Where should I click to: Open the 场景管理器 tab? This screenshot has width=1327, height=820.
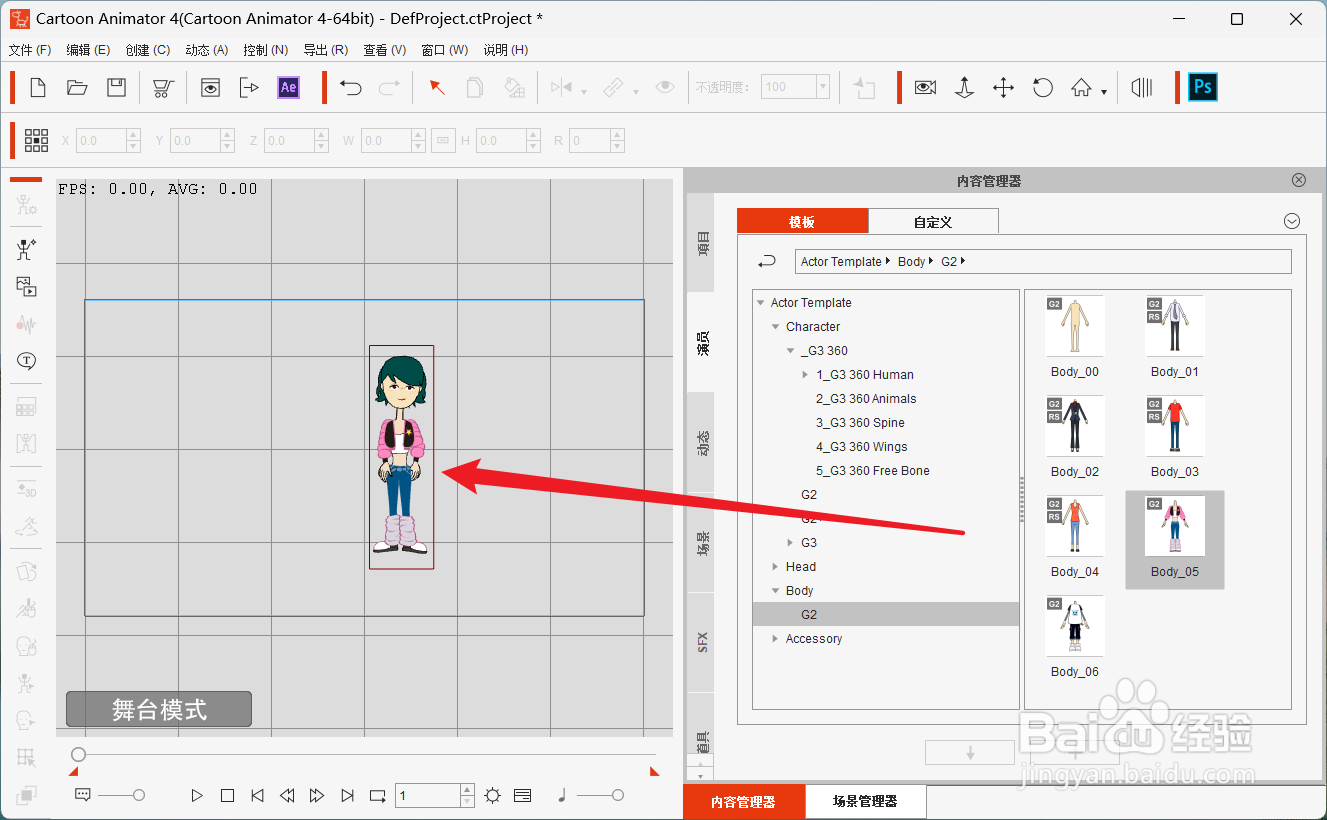865,802
